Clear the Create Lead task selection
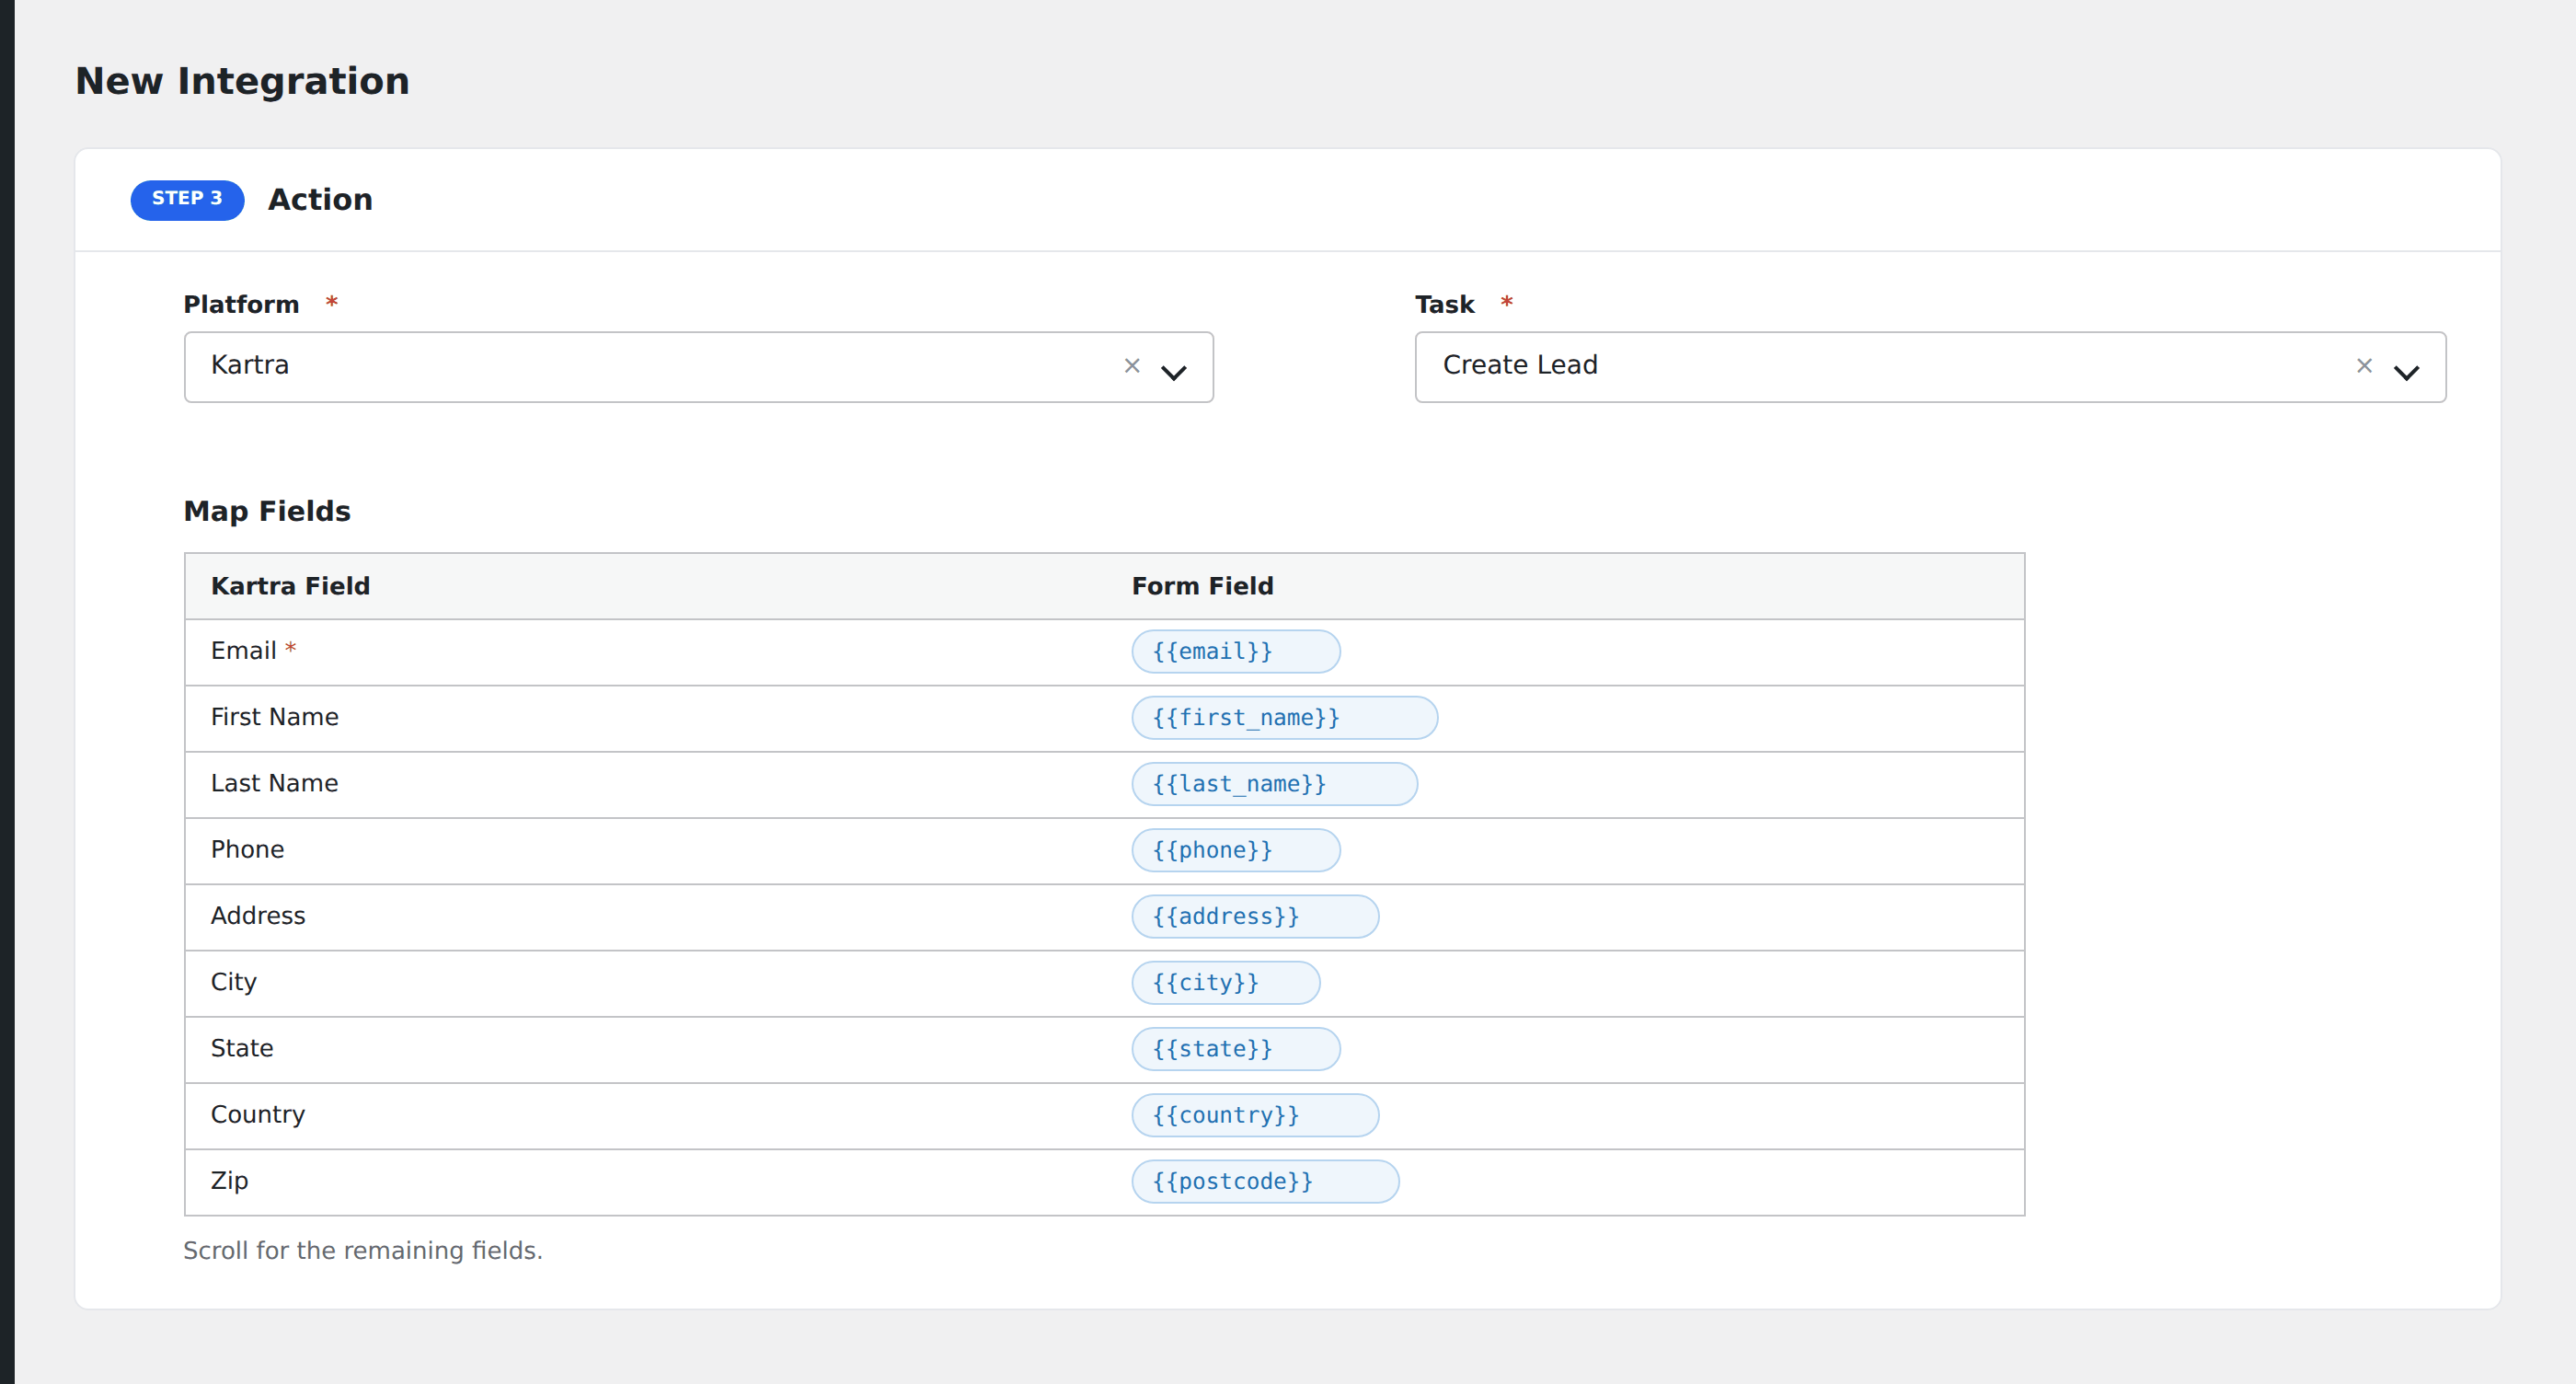 2364,366
